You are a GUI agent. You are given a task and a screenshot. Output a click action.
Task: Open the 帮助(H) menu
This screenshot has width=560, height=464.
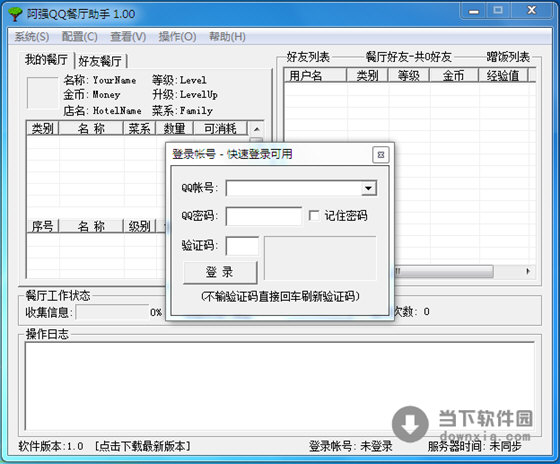pyautogui.click(x=227, y=36)
